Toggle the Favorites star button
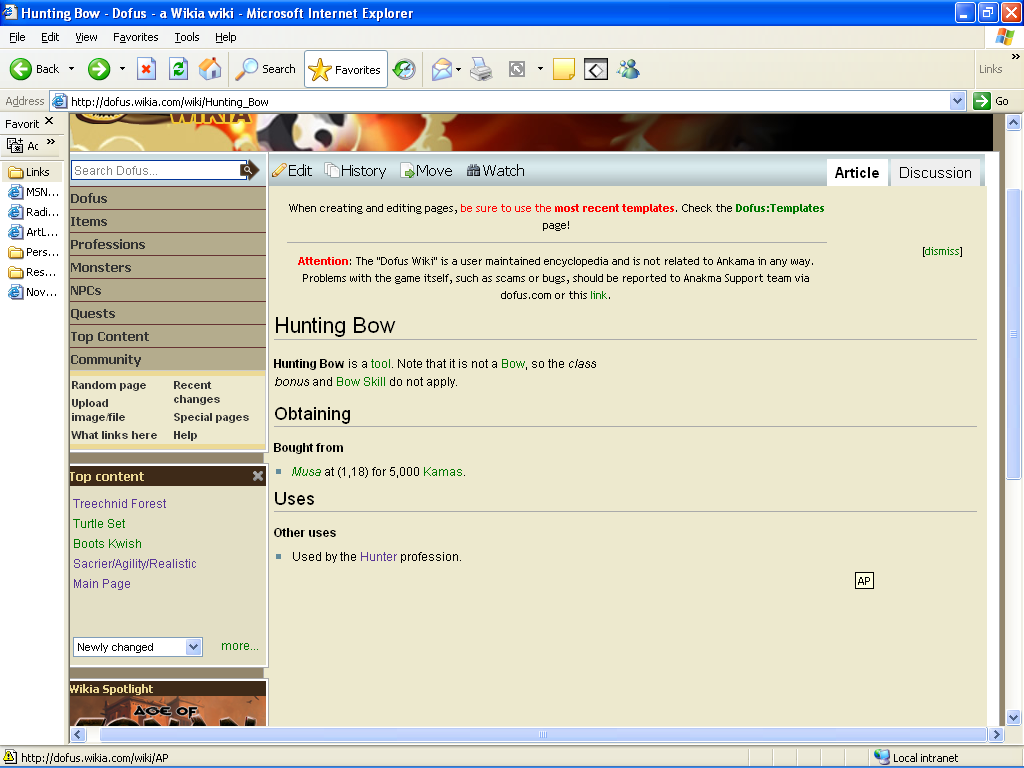Viewport: 1024px width, 768px height. [345, 69]
